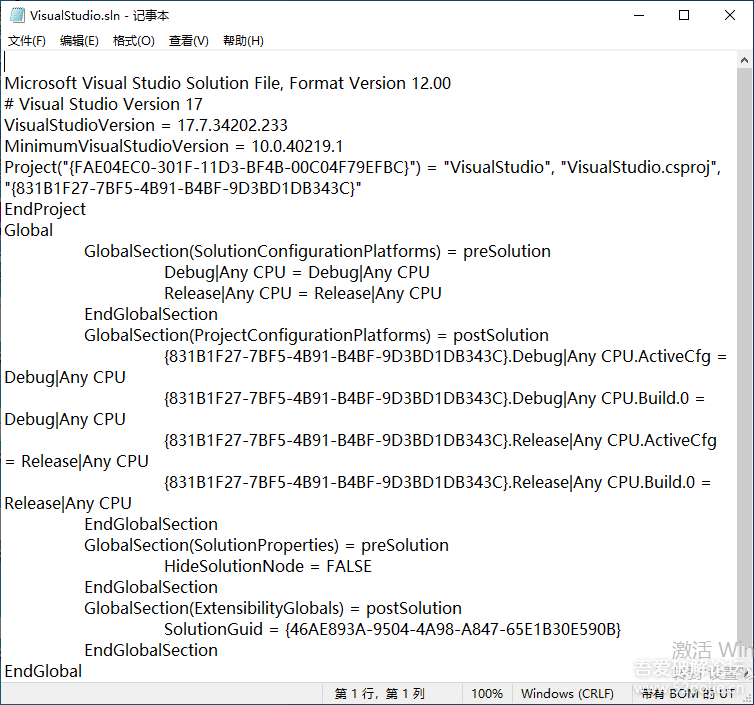Open the 格式(O) menu

[x=134, y=41]
